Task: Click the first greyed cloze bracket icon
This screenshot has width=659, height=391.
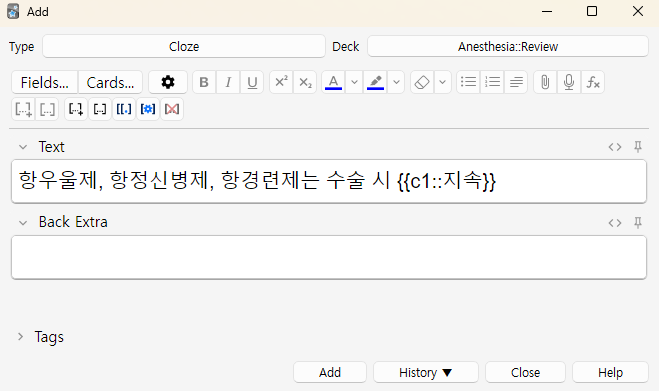Action: (x=23, y=109)
